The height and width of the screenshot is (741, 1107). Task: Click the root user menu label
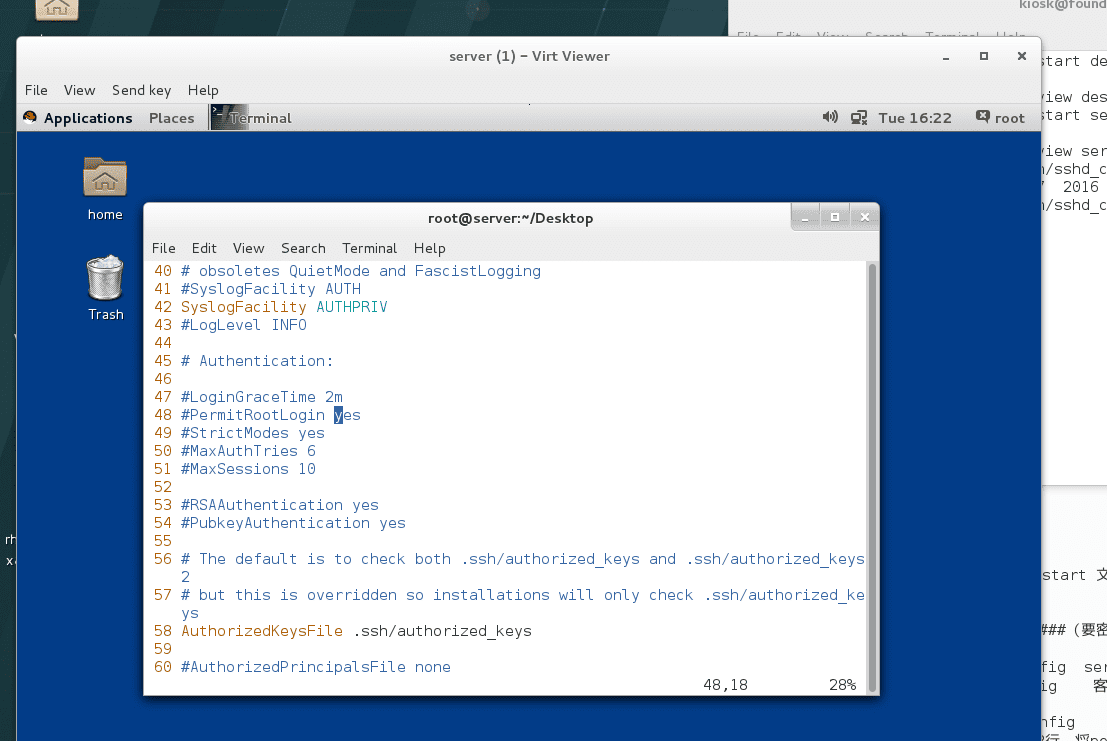tap(1010, 118)
